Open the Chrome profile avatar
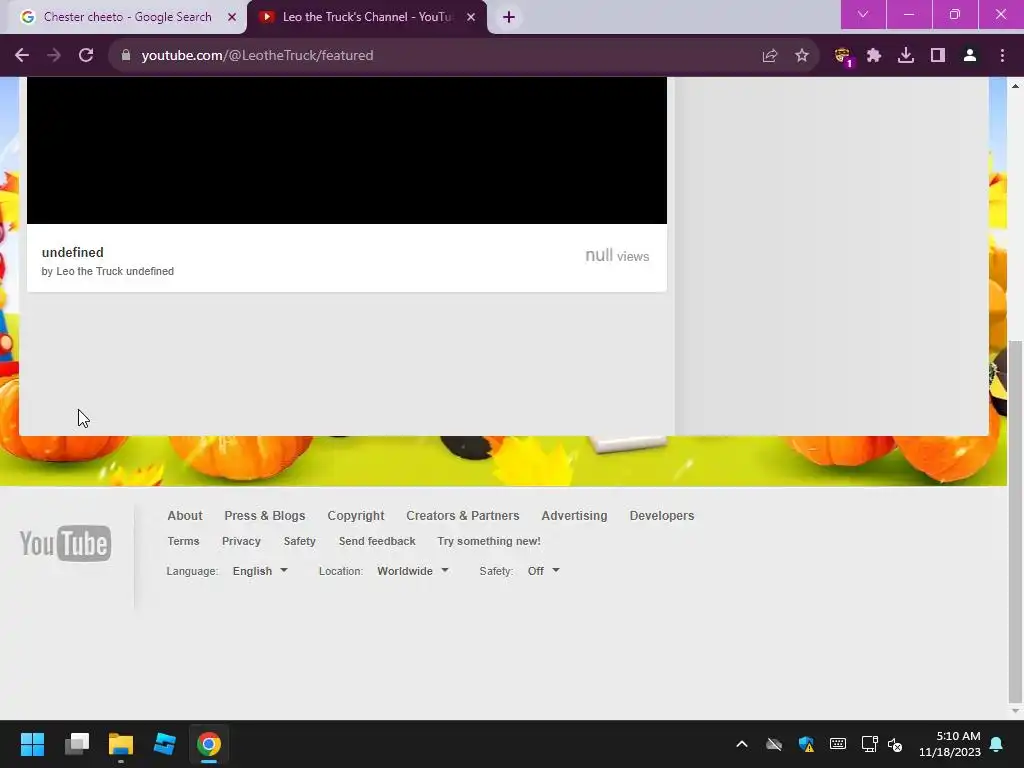Viewport: 1024px width, 768px height. (970, 56)
